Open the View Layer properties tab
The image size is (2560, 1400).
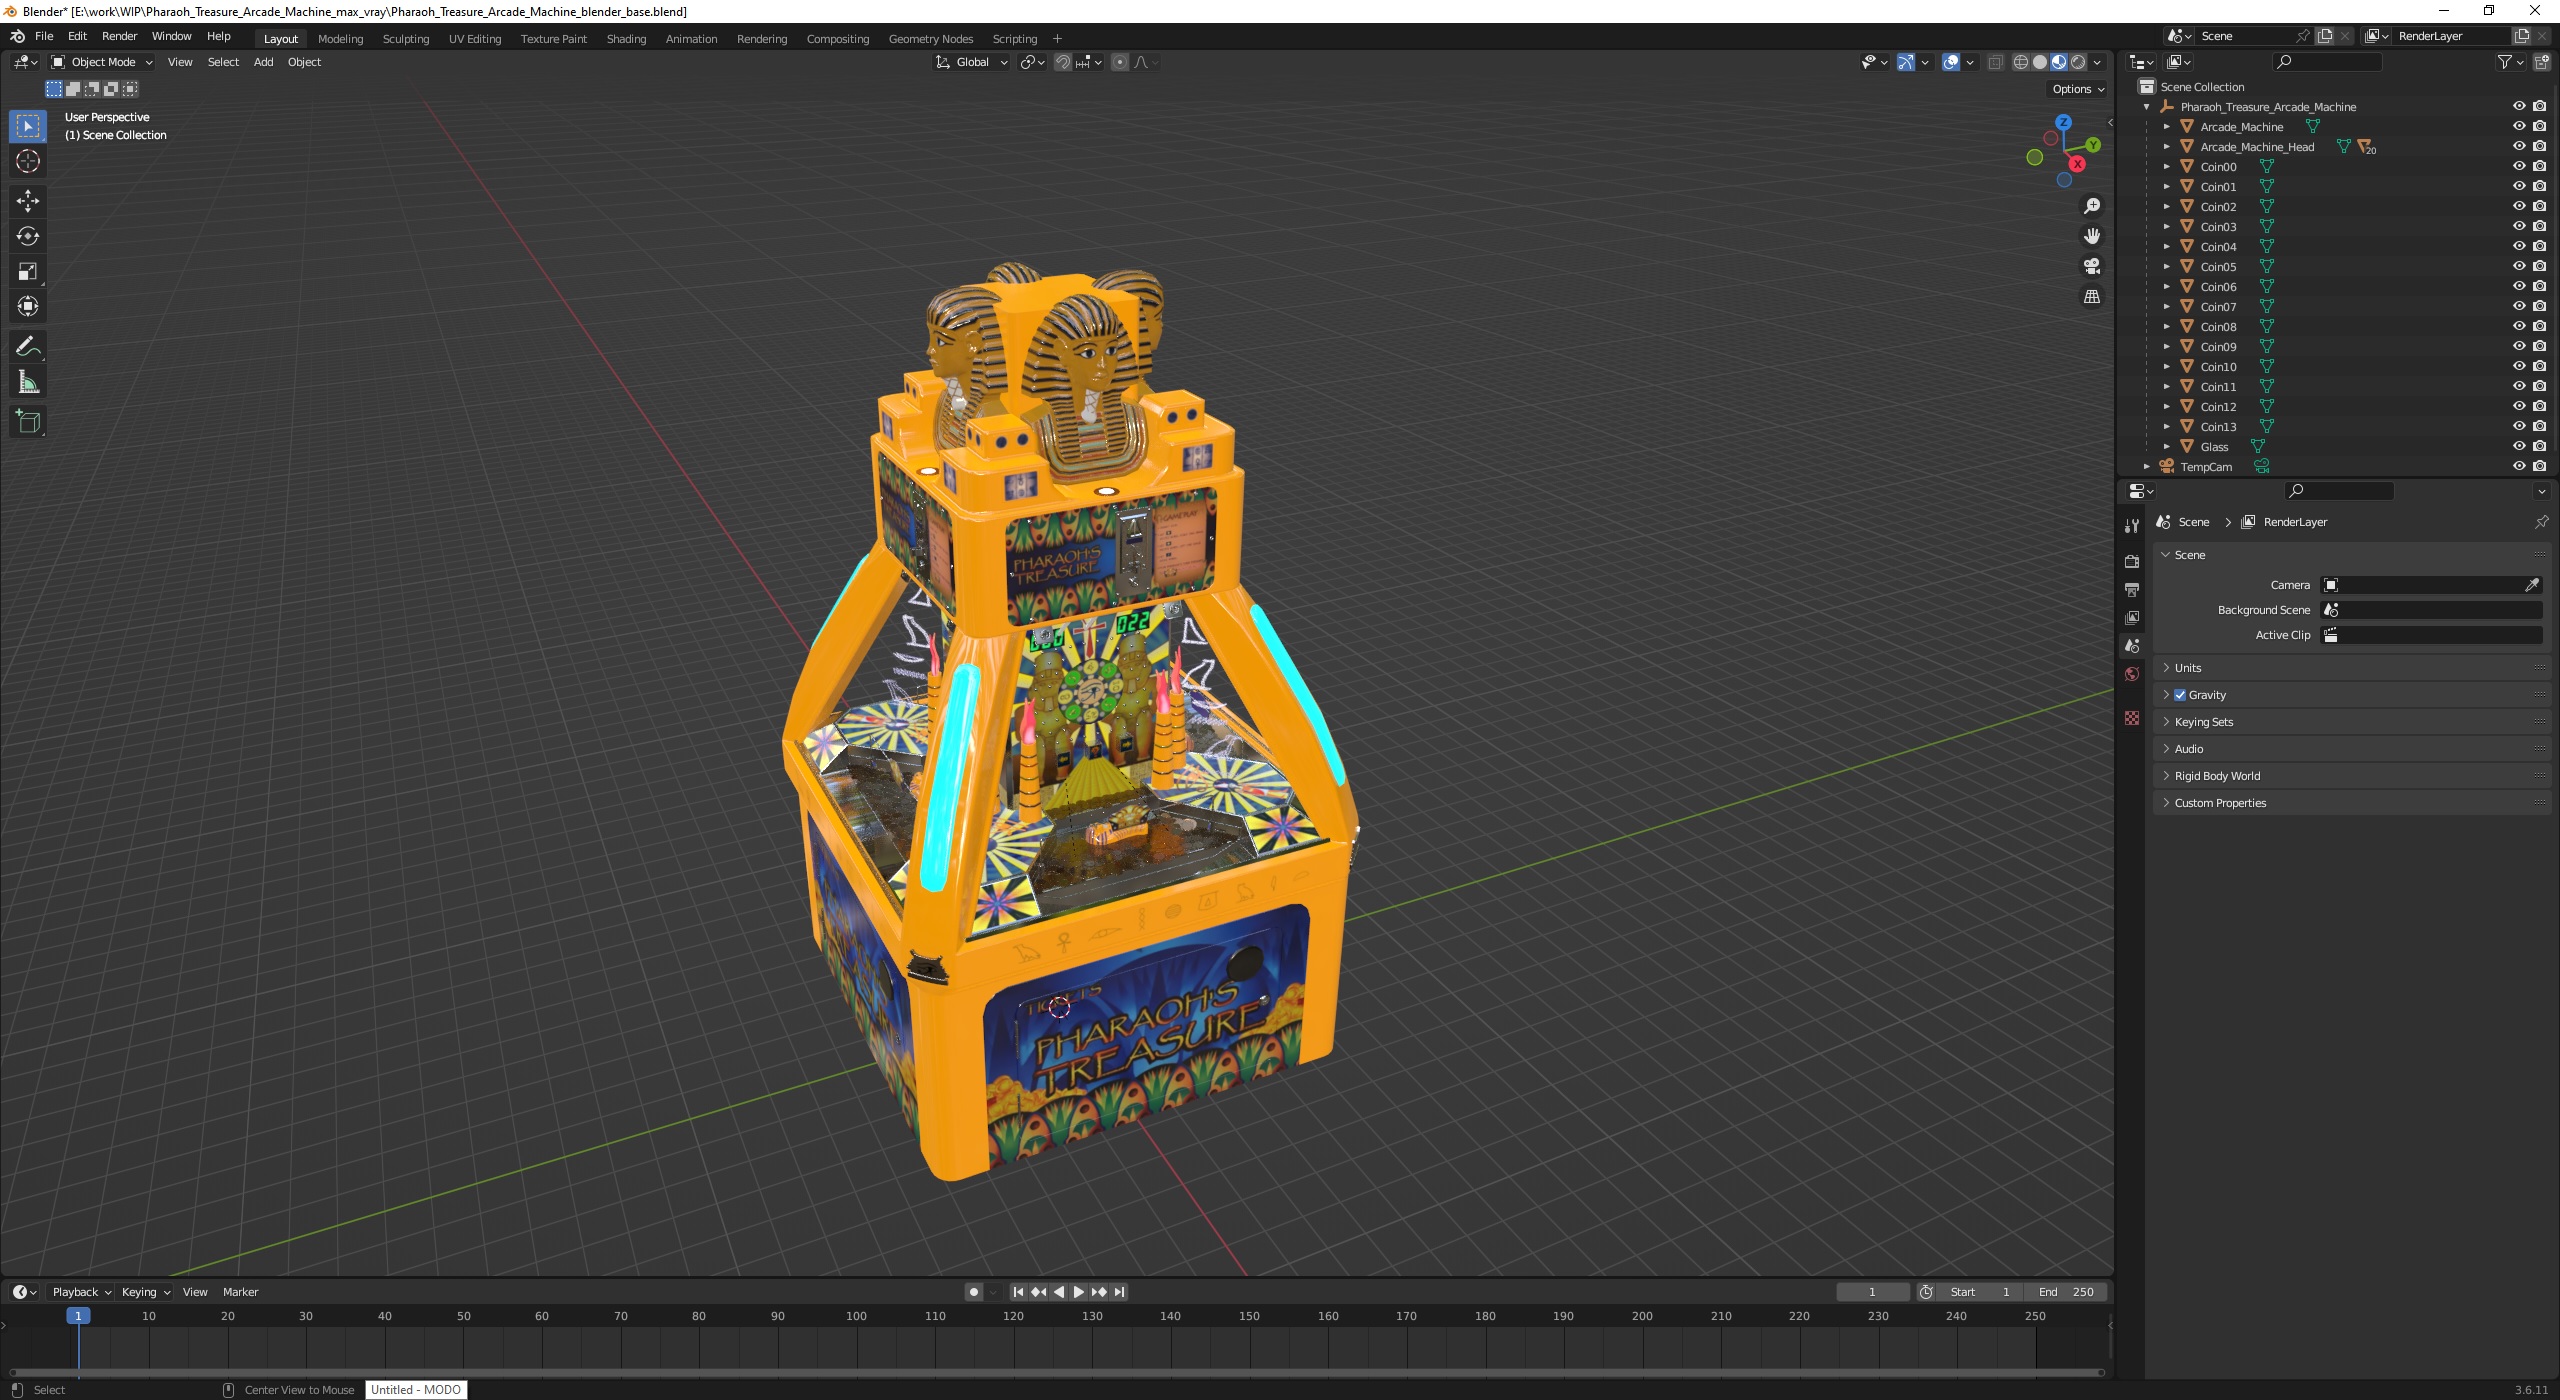pos(2132,618)
